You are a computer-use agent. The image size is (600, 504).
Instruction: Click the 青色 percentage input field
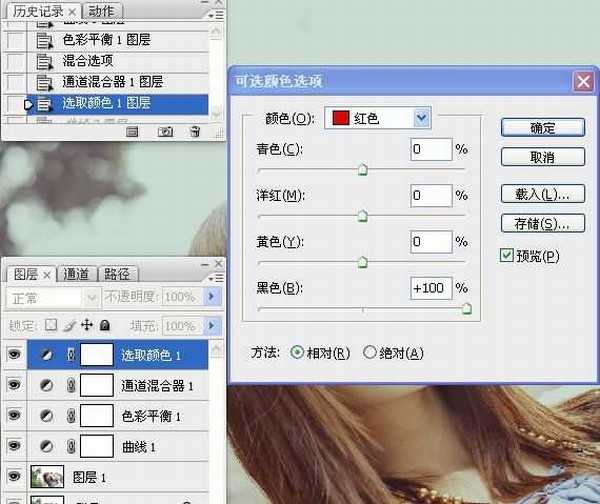[x=430, y=150]
